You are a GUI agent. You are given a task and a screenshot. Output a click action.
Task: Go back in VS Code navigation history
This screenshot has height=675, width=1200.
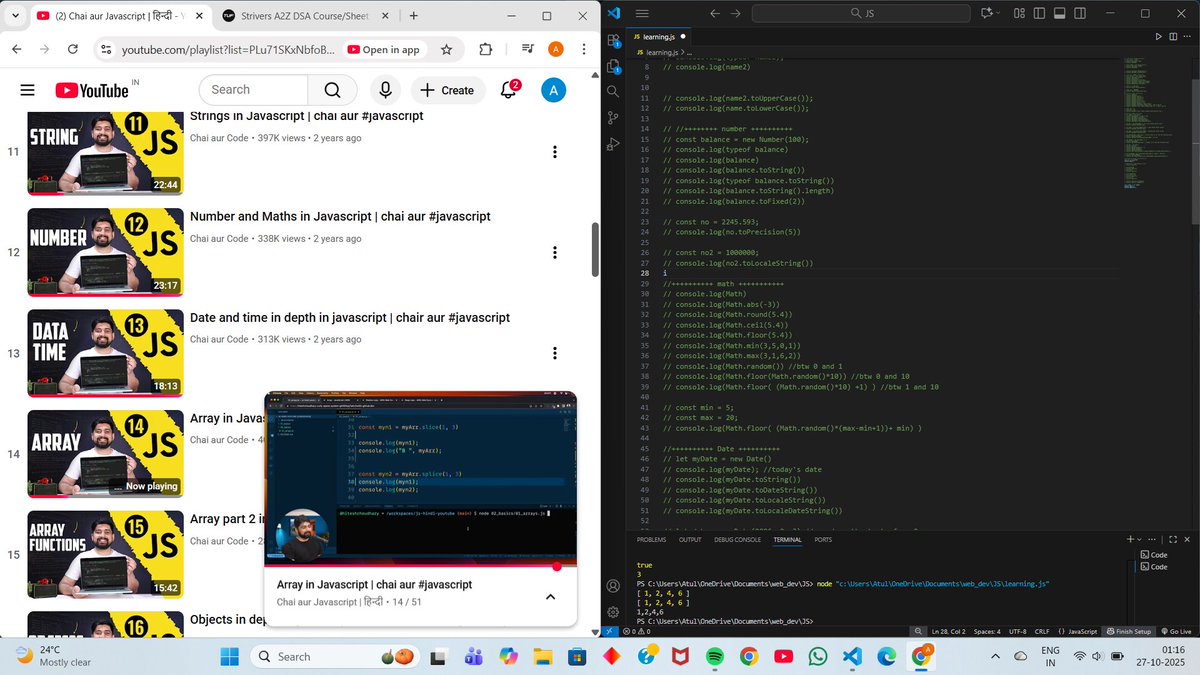tap(715, 13)
